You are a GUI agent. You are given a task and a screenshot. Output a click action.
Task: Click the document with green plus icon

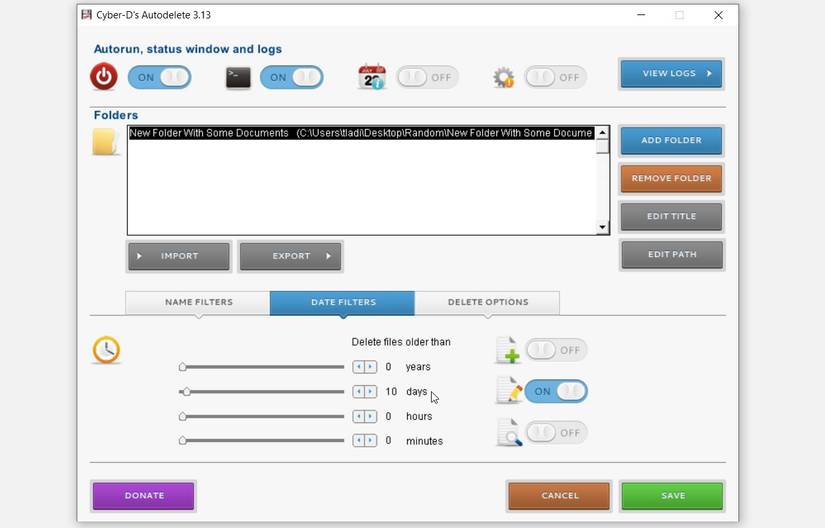[x=508, y=350]
